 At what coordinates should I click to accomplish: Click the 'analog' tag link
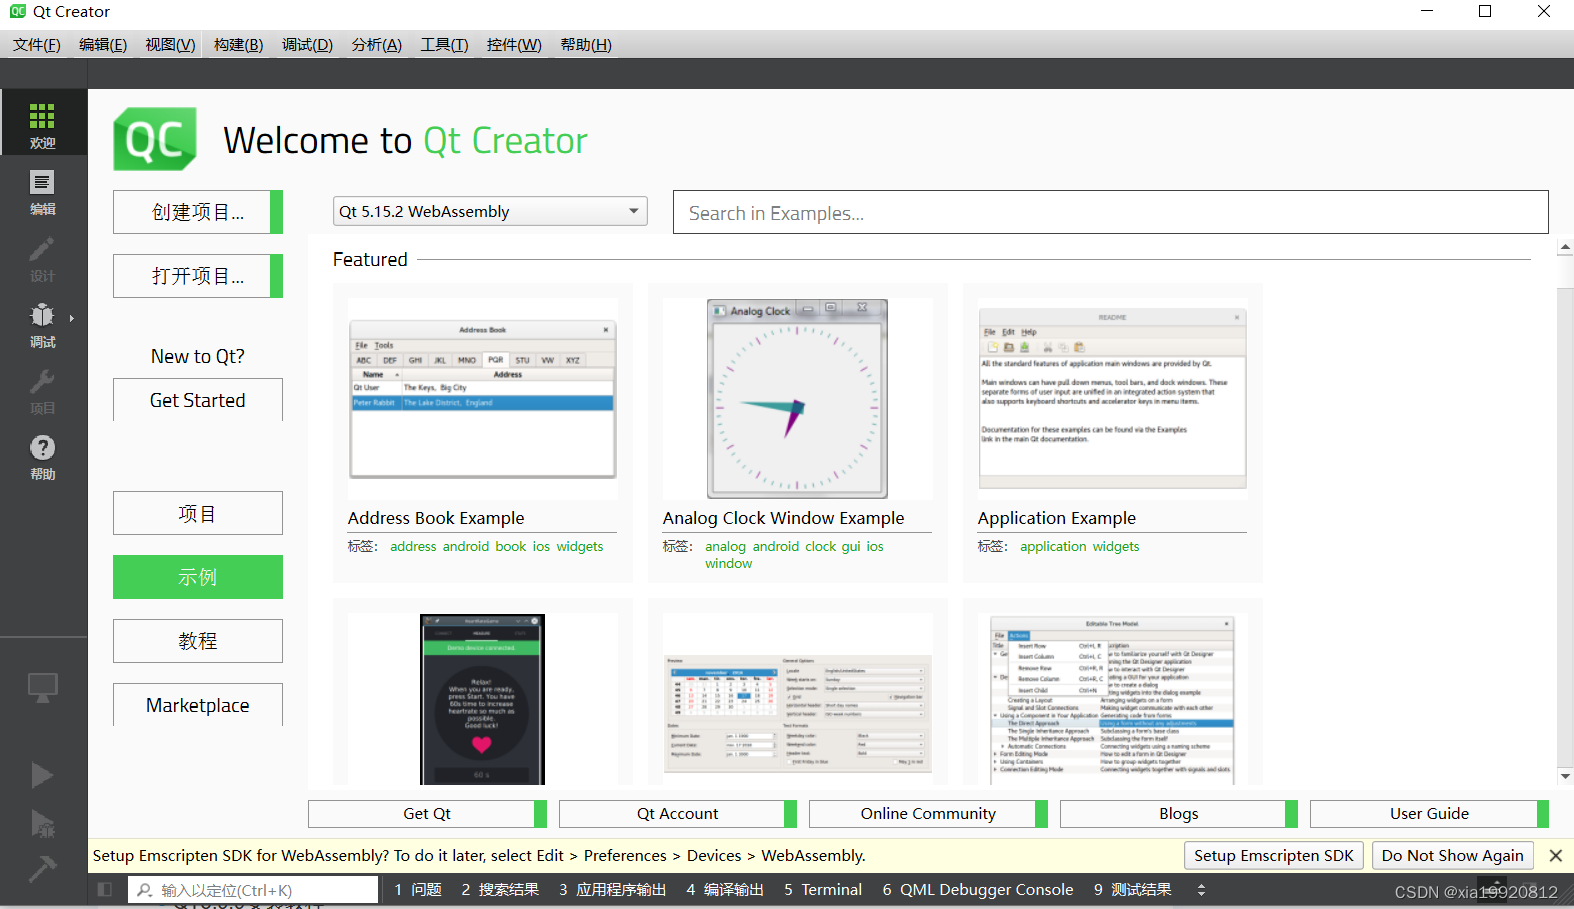click(725, 547)
